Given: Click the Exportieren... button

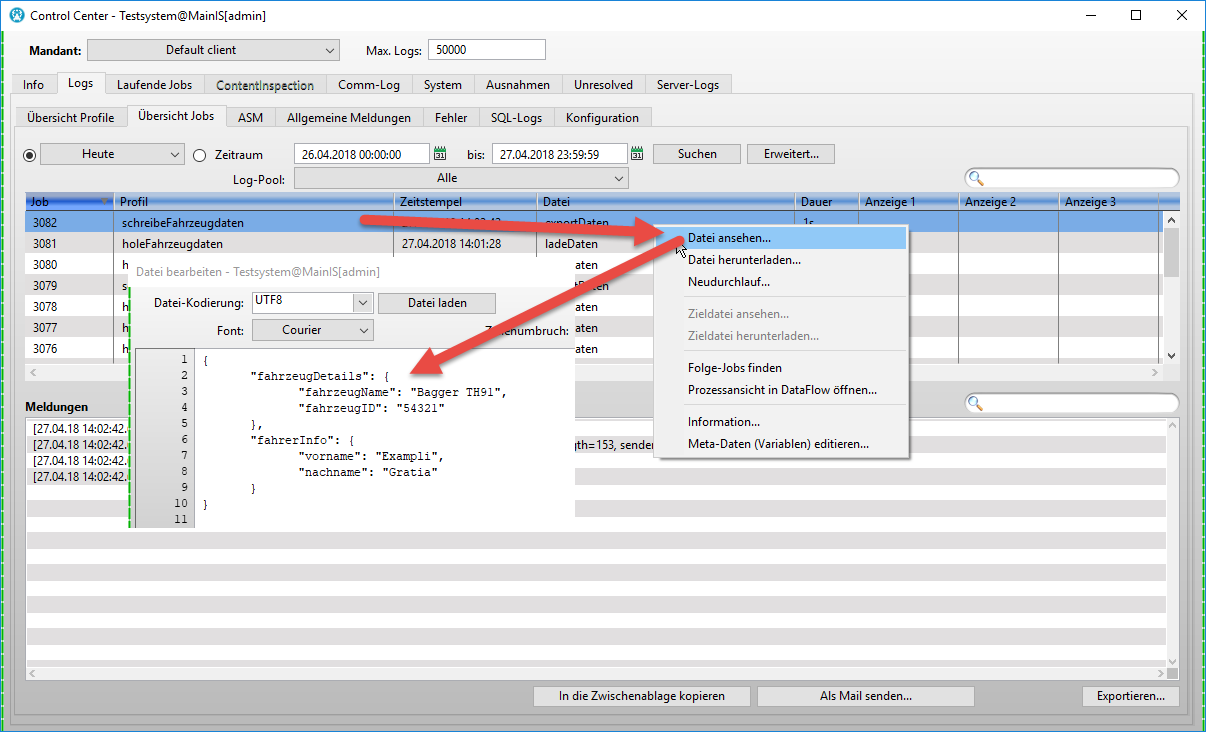Looking at the screenshot, I should point(1131,696).
